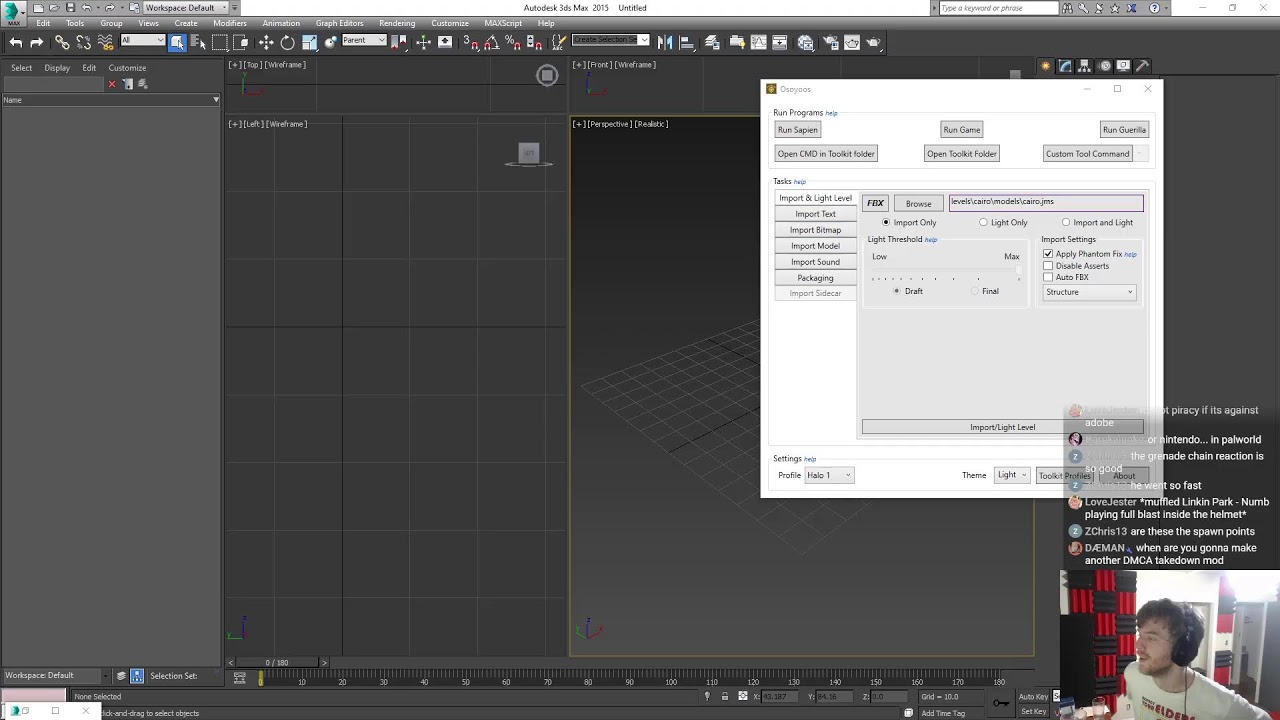Activate the Select and Move tool
This screenshot has height=720, width=1280.
click(x=266, y=42)
